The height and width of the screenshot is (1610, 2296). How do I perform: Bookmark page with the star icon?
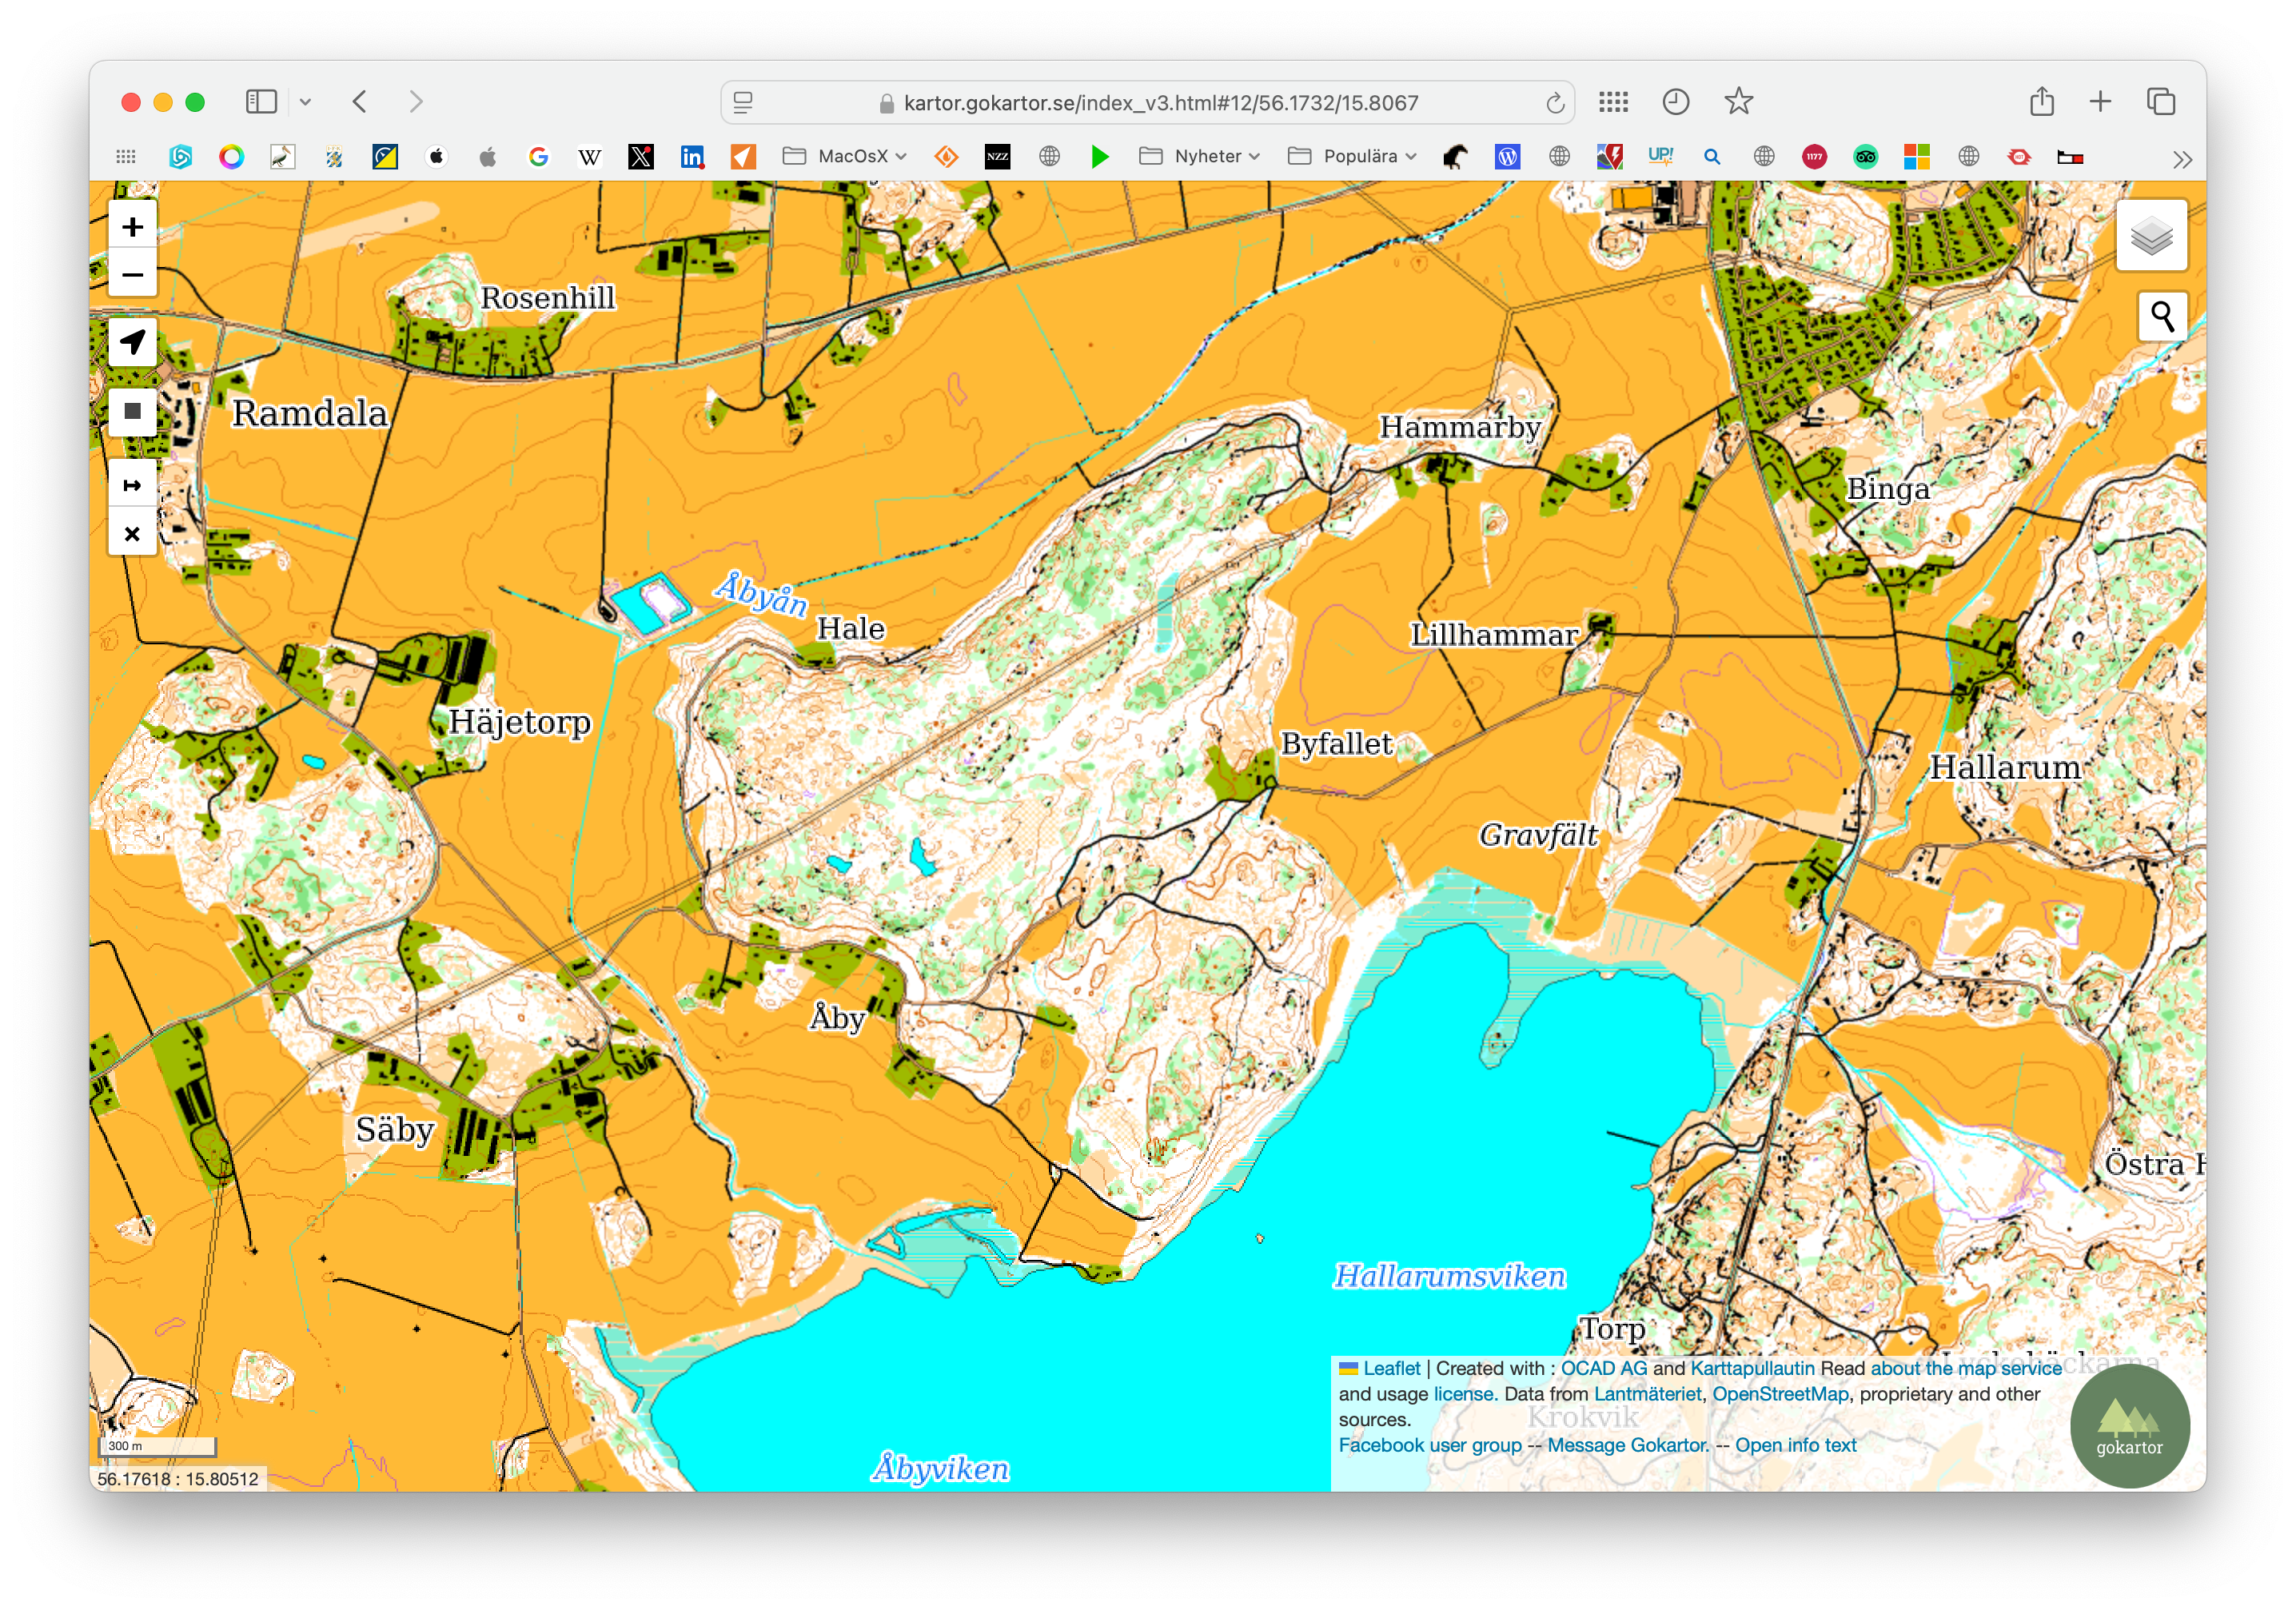click(x=1738, y=102)
